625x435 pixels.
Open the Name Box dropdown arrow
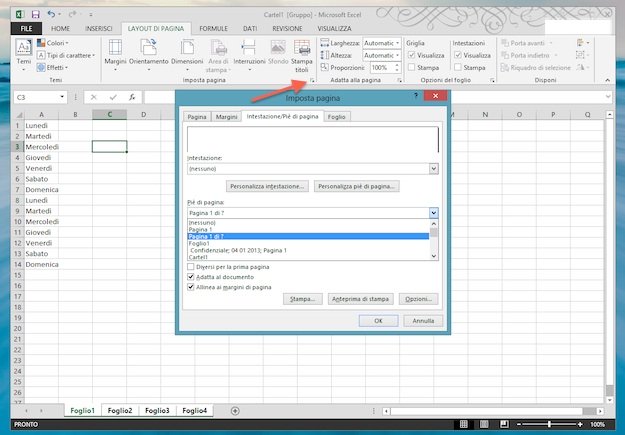pyautogui.click(x=62, y=97)
